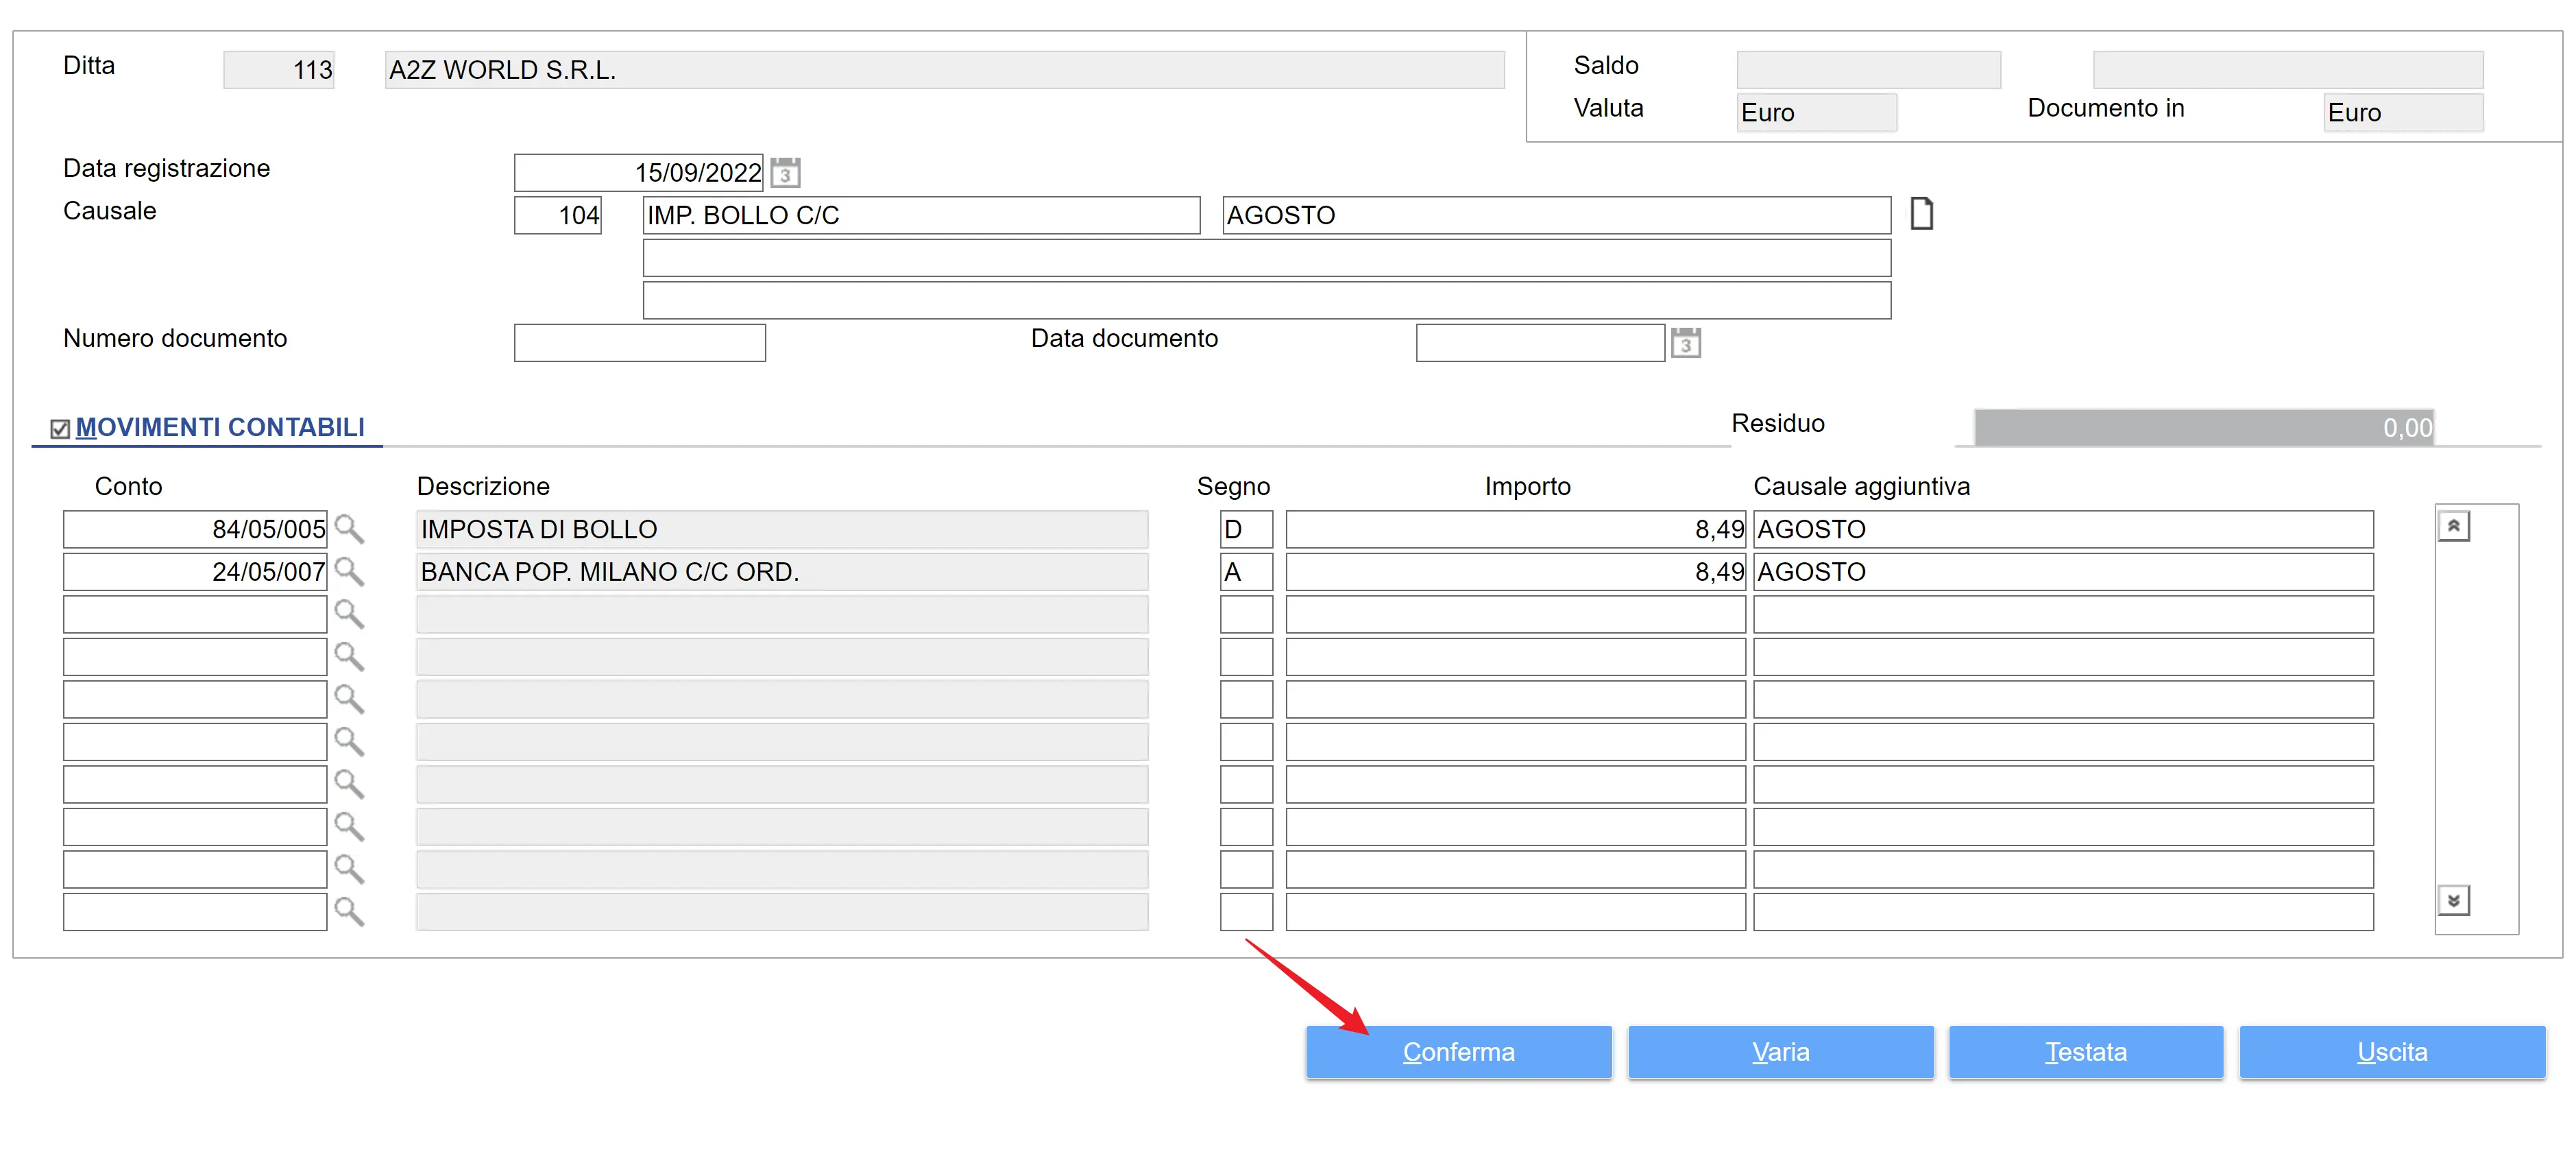Open calendar picker for Data registrazione

[785, 173]
